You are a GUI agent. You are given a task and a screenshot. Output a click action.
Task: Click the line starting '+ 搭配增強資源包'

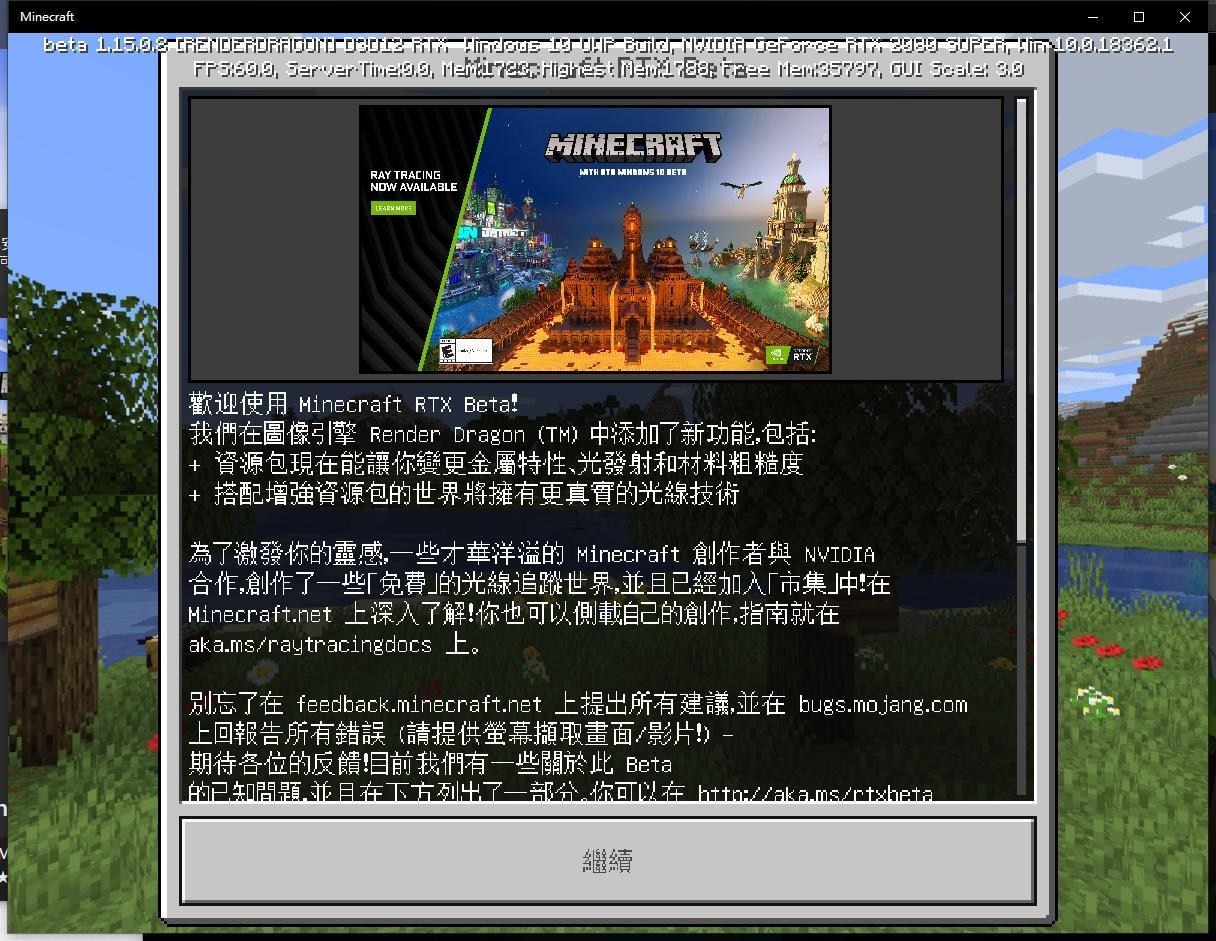(464, 494)
